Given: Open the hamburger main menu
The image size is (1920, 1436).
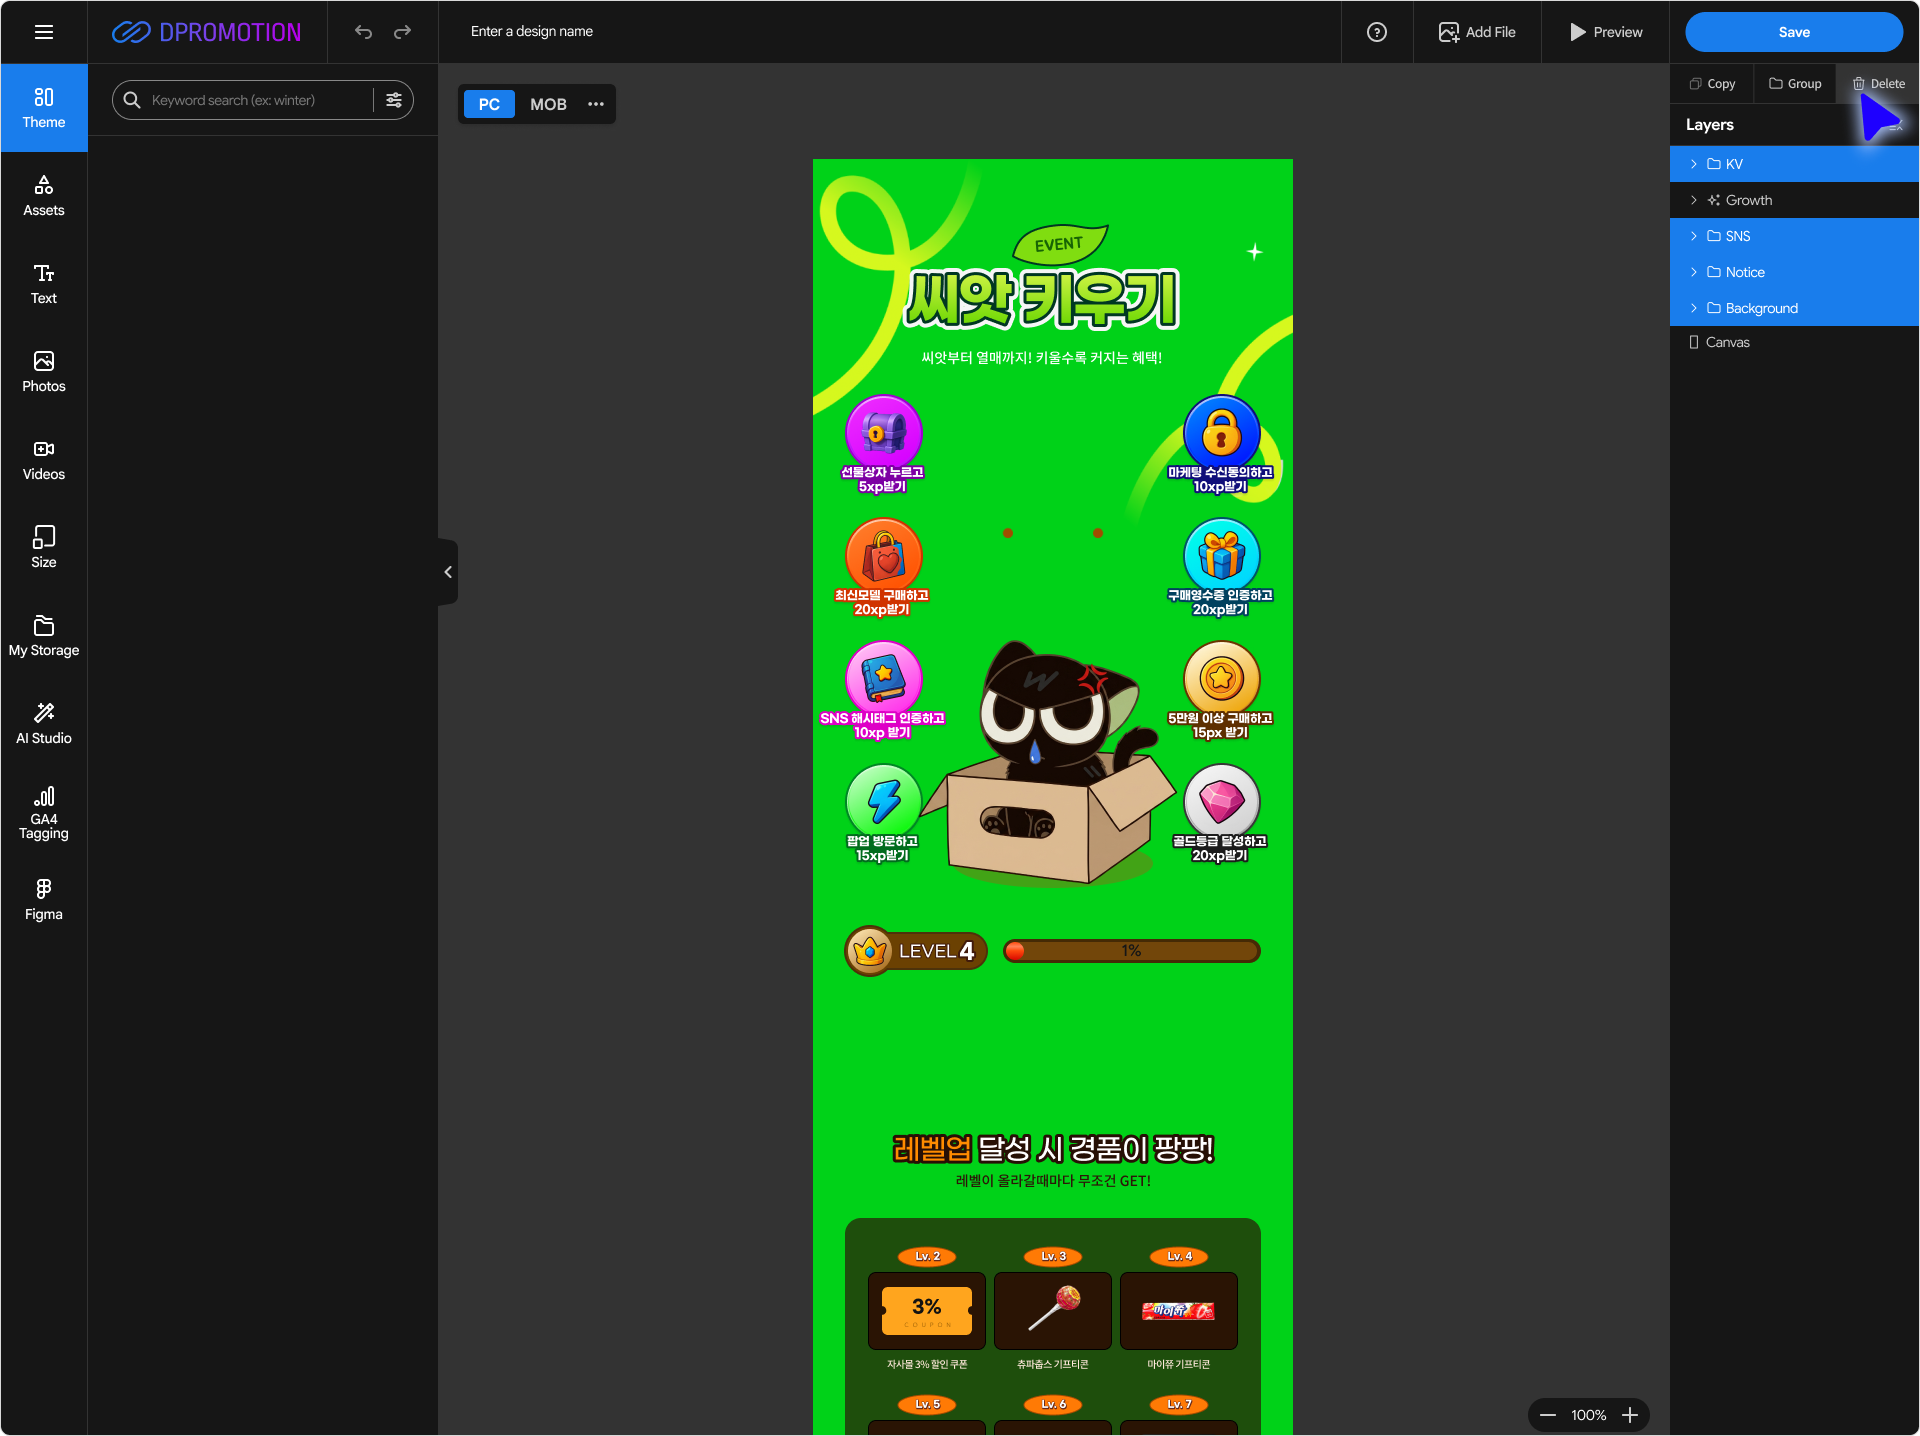Looking at the screenshot, I should tap(44, 32).
